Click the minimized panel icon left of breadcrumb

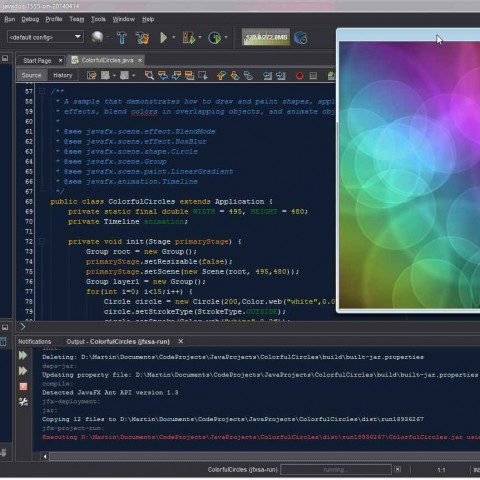5,327
